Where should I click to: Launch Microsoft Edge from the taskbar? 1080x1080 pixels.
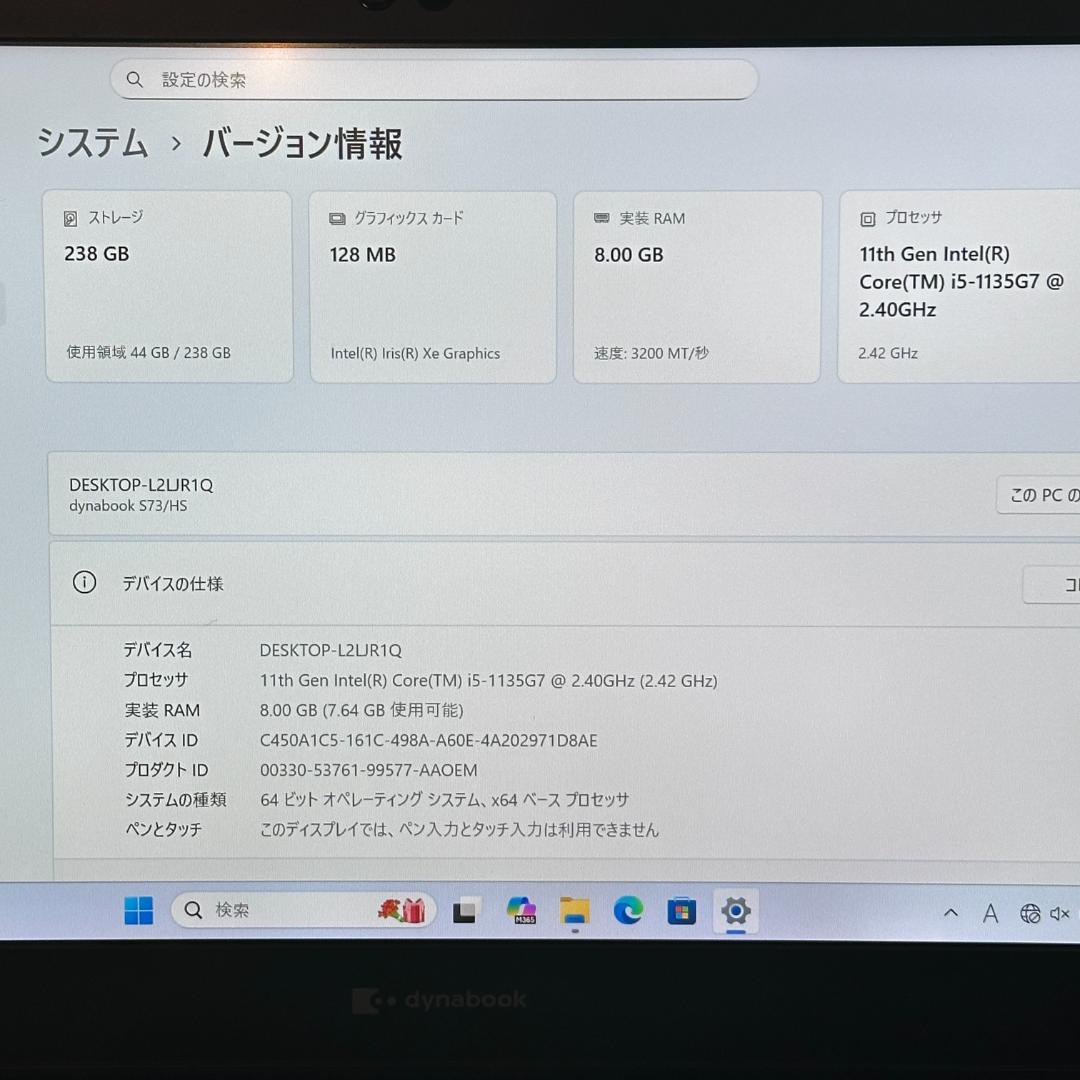click(x=628, y=911)
